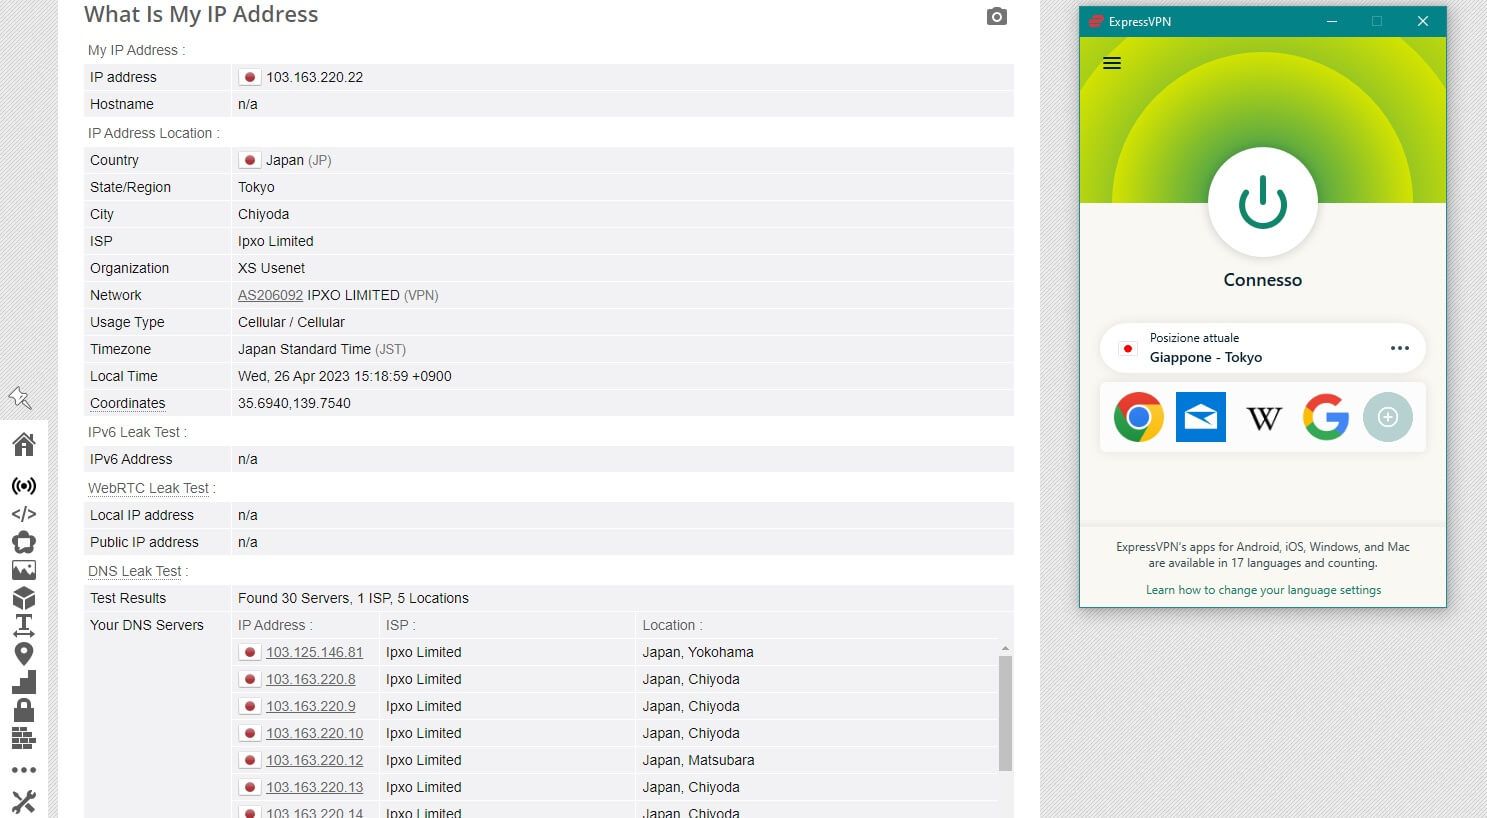This screenshot has height=818, width=1487.
Task: Open the ExpressVPN hamburger menu
Action: (x=1112, y=63)
